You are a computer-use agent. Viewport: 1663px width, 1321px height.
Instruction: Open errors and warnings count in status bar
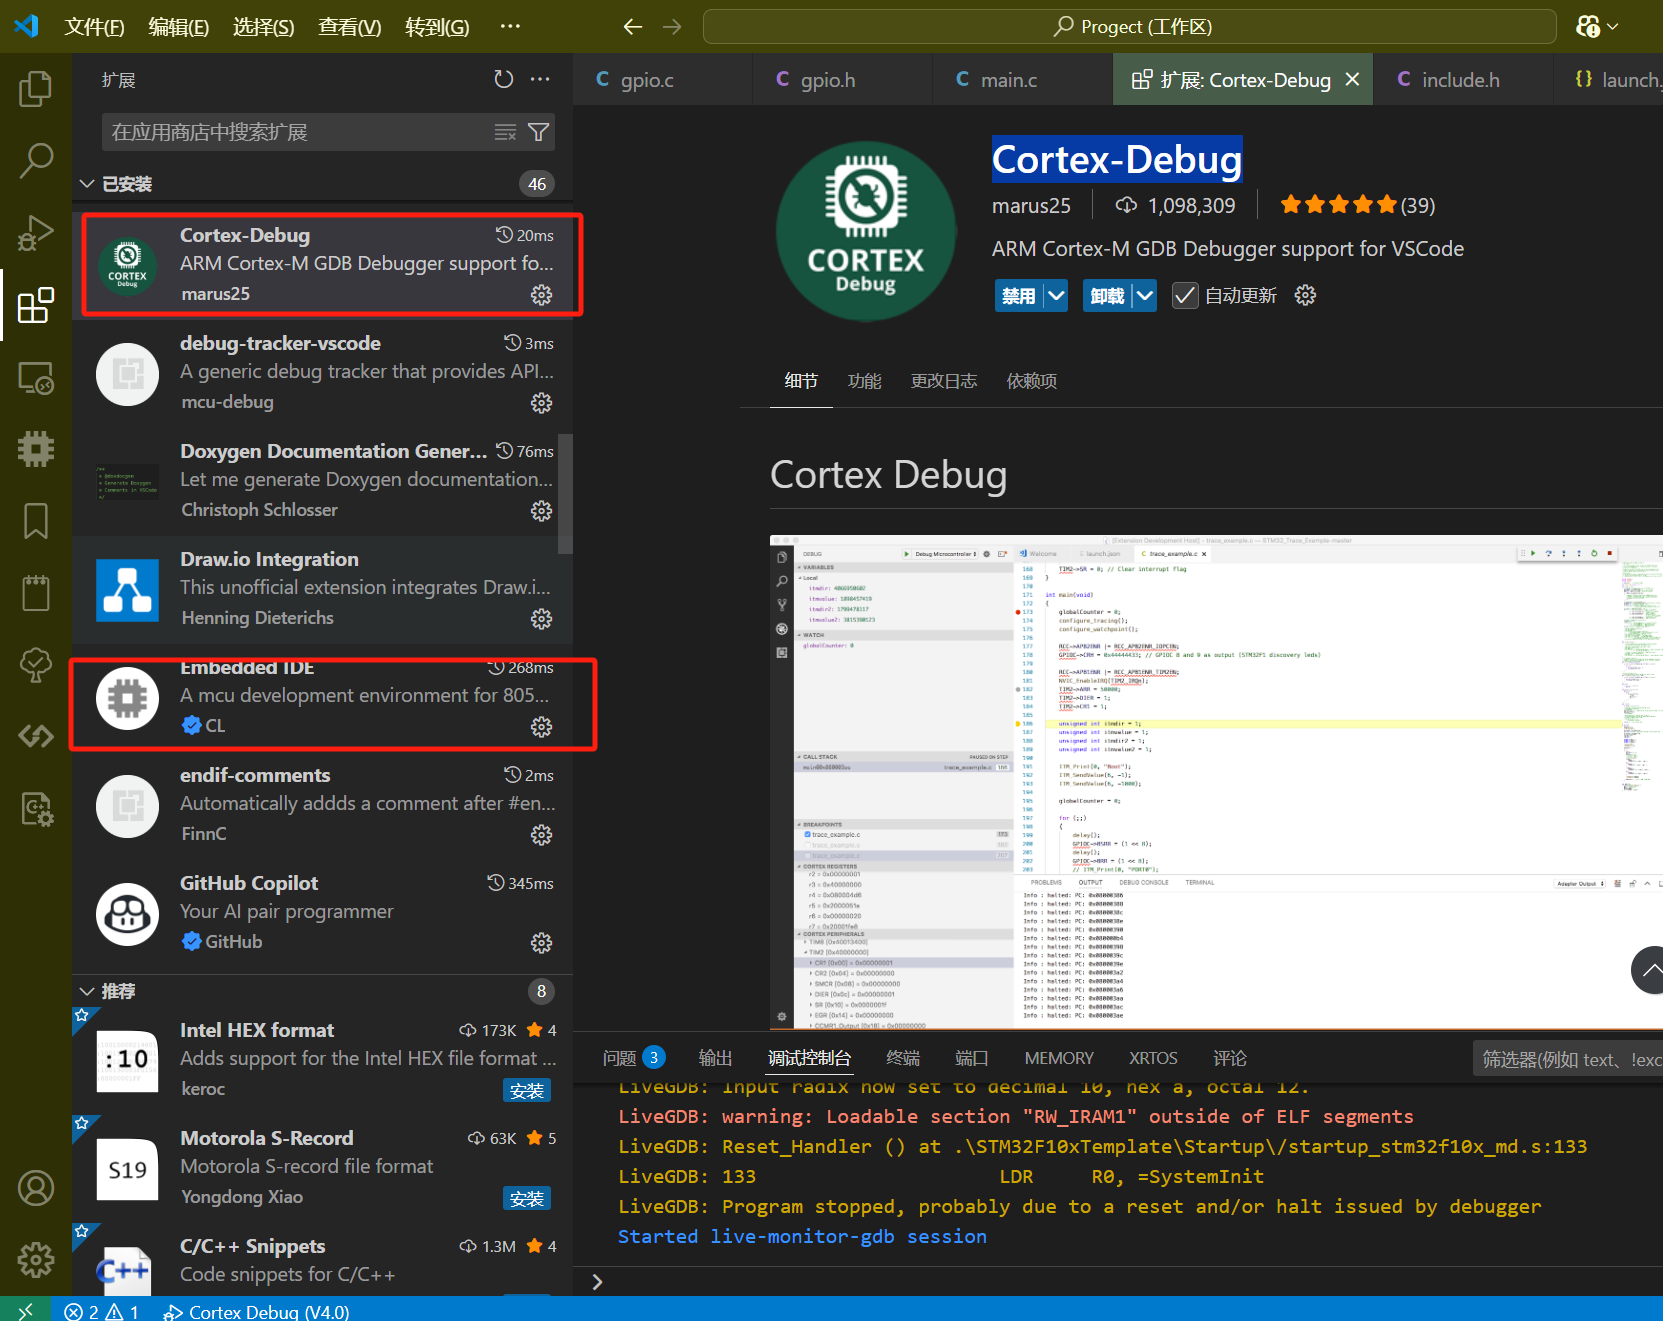tap(101, 1311)
